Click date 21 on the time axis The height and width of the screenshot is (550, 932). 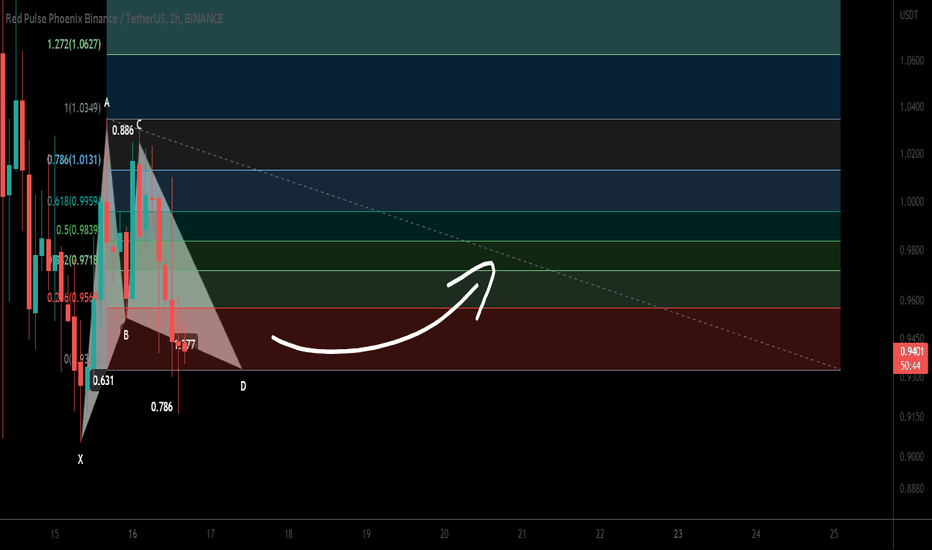[x=522, y=534]
